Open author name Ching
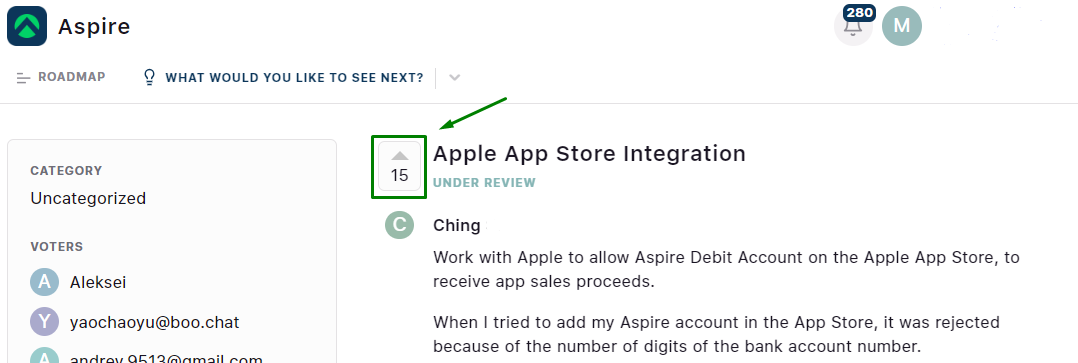Image resolution: width=1078 pixels, height=363 pixels. pyautogui.click(x=456, y=226)
